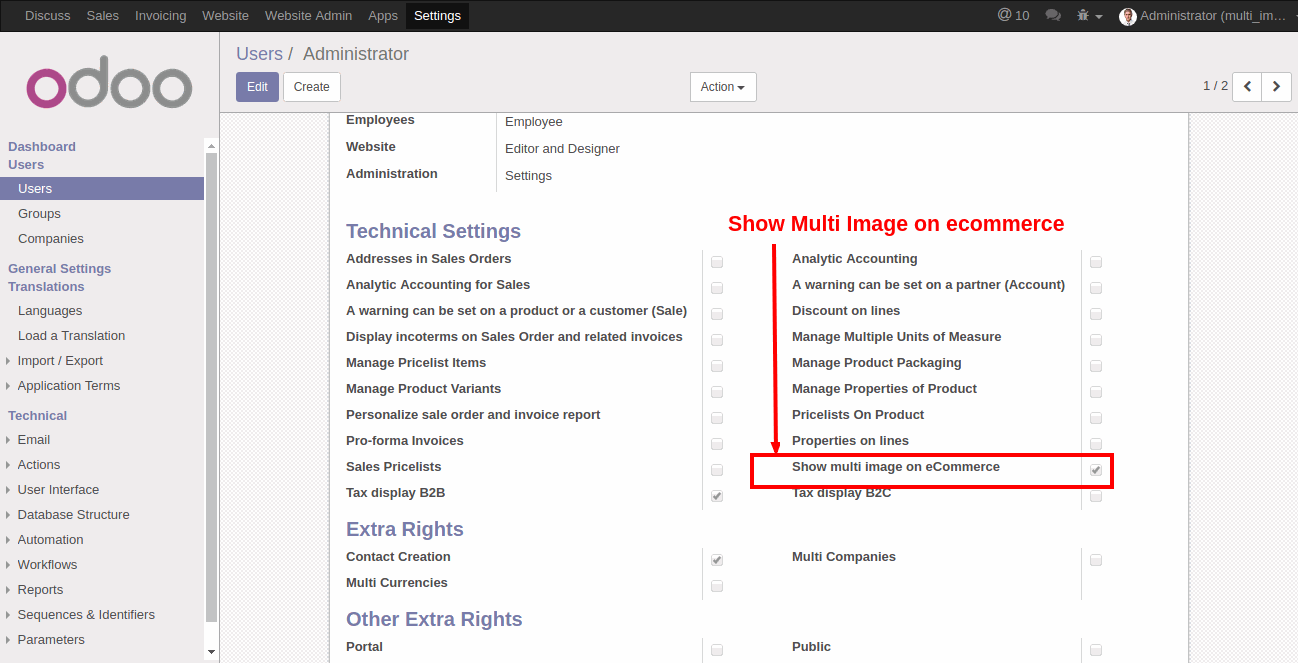Open the bug debug tools menu

1090,16
